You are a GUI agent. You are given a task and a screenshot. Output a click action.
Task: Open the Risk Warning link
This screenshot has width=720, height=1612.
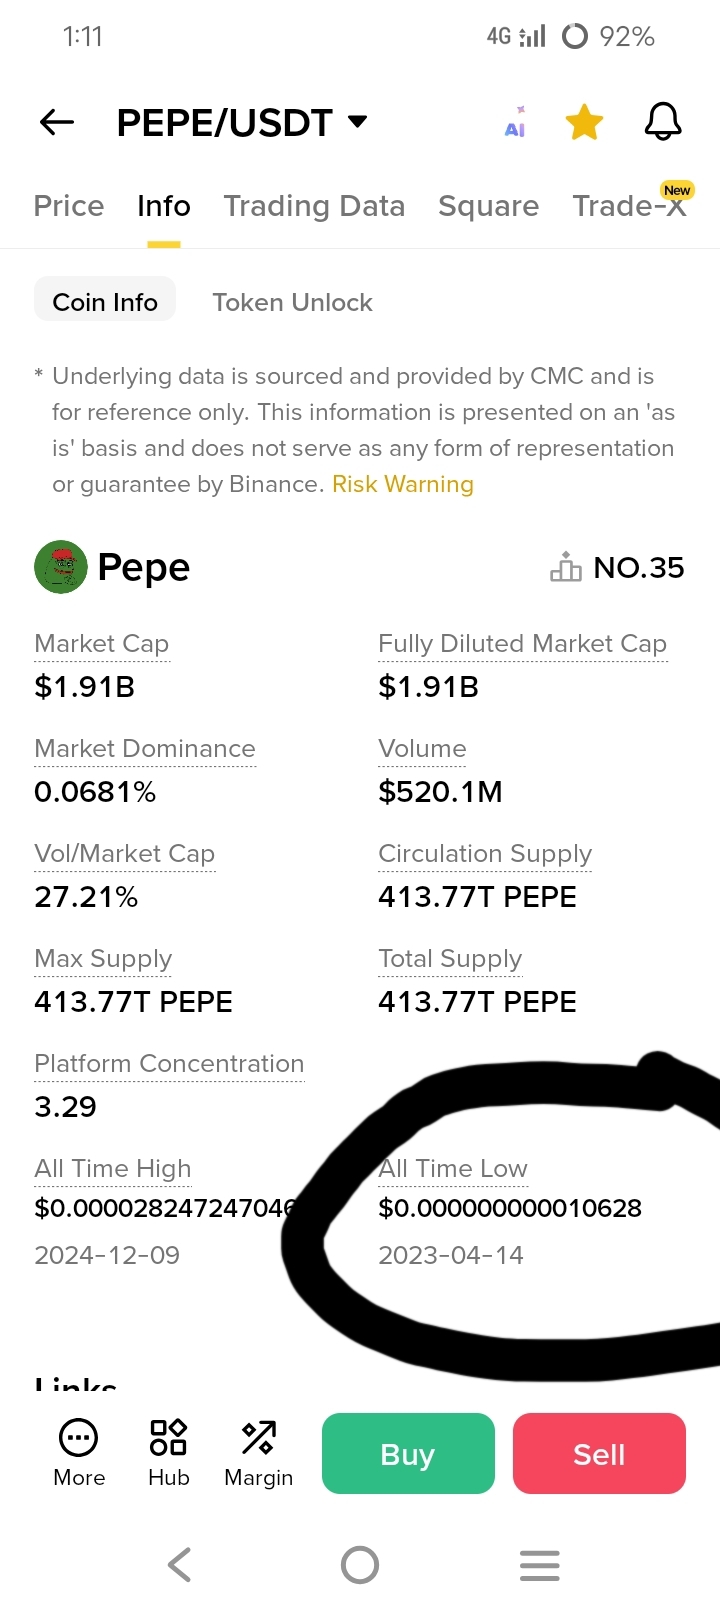click(403, 484)
